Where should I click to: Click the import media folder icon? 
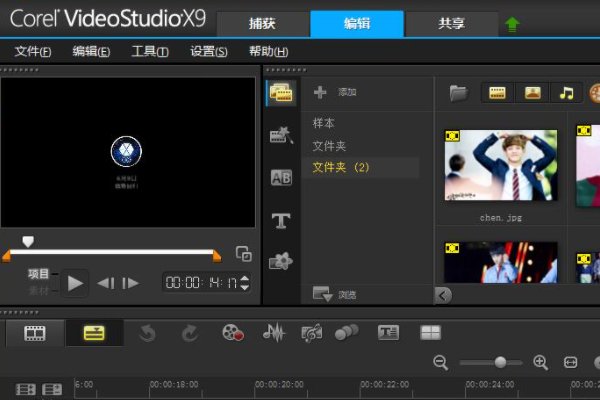[458, 93]
